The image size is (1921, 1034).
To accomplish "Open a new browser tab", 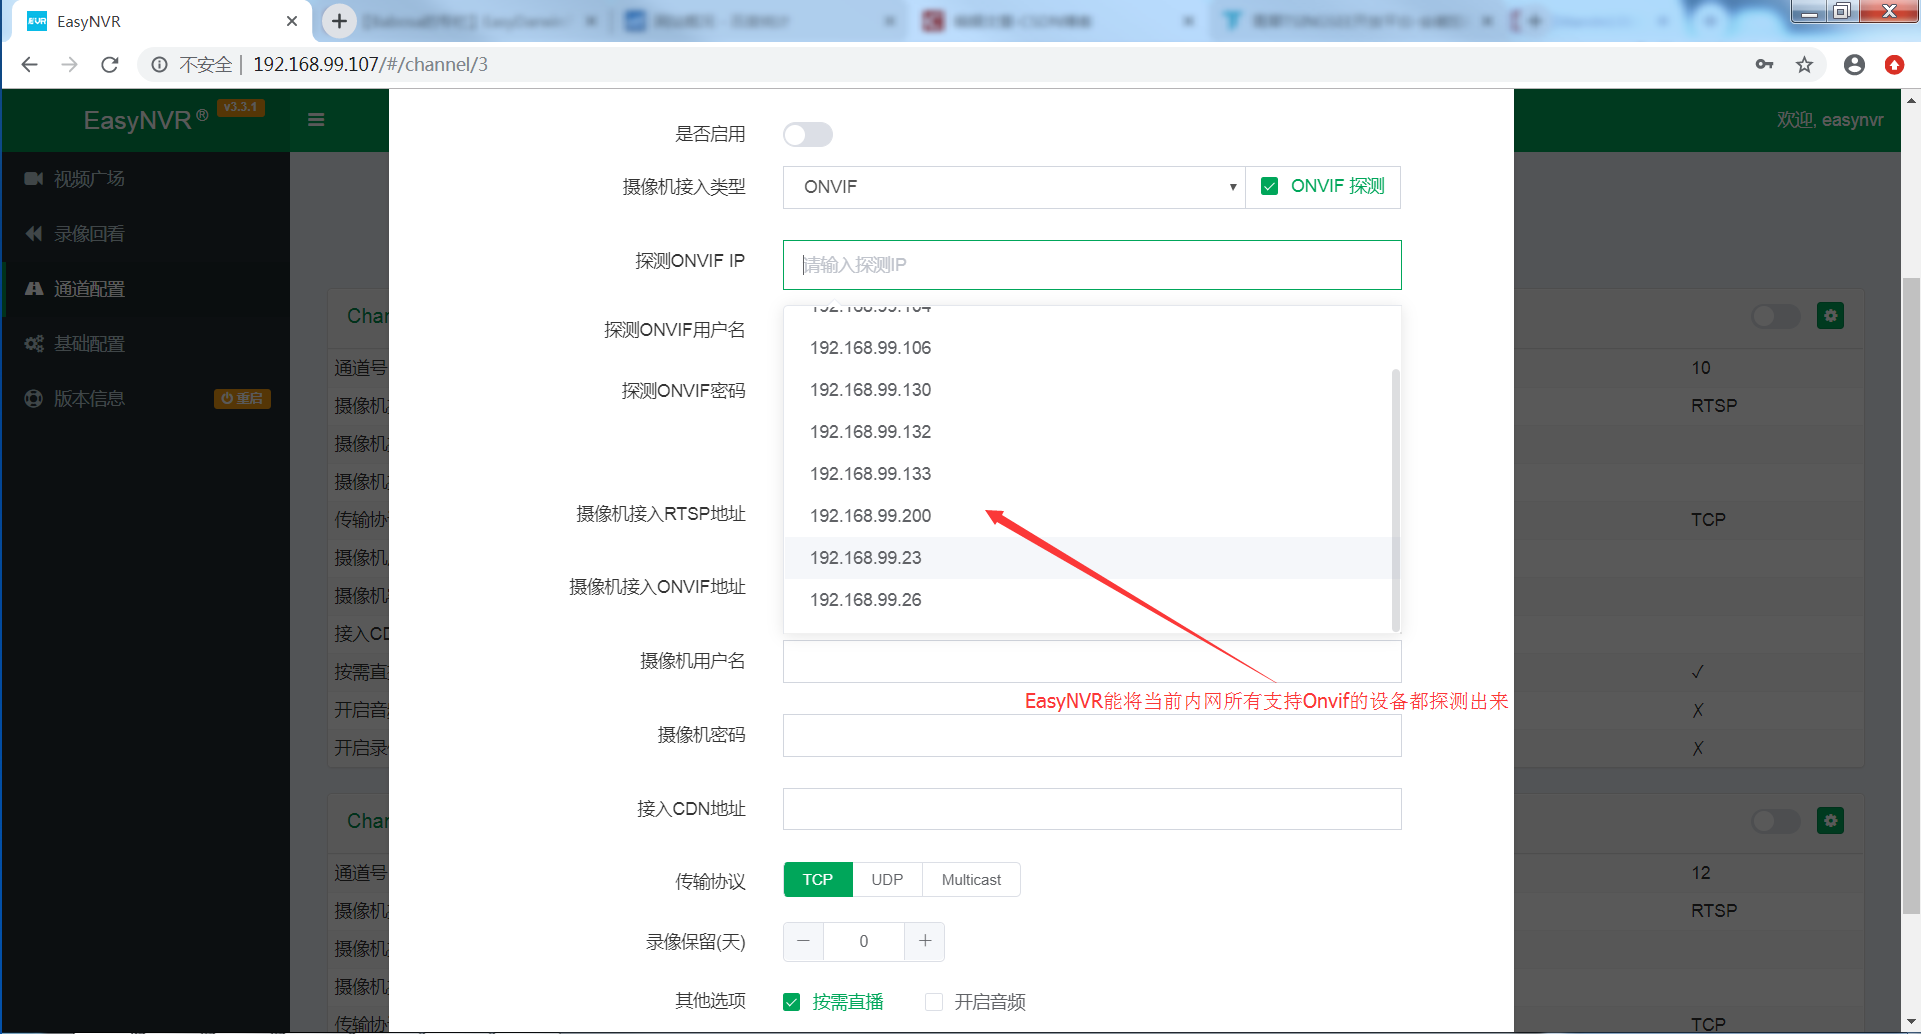I will point(340,21).
